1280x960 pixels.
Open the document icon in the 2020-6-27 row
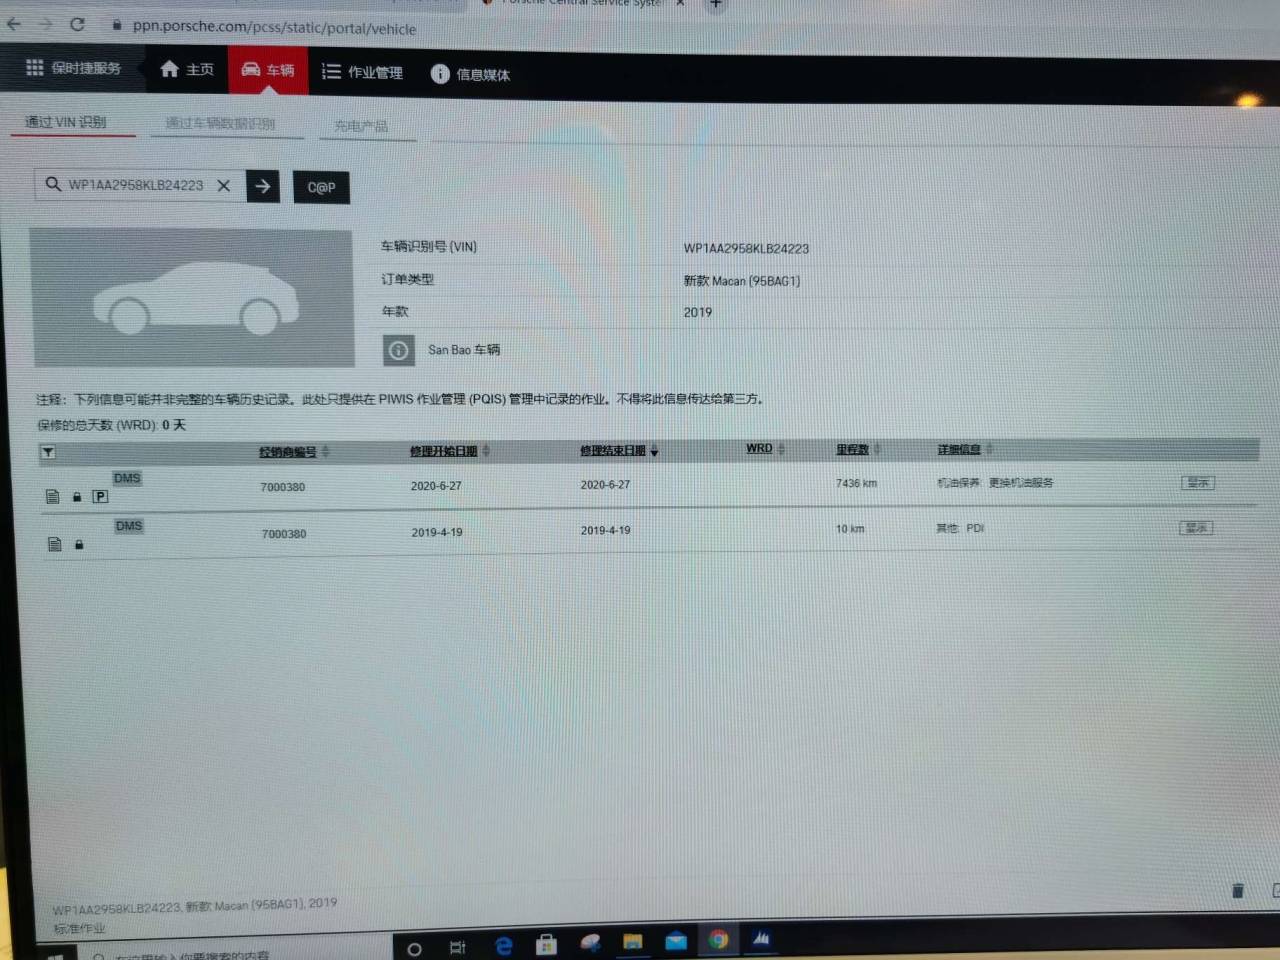[53, 496]
